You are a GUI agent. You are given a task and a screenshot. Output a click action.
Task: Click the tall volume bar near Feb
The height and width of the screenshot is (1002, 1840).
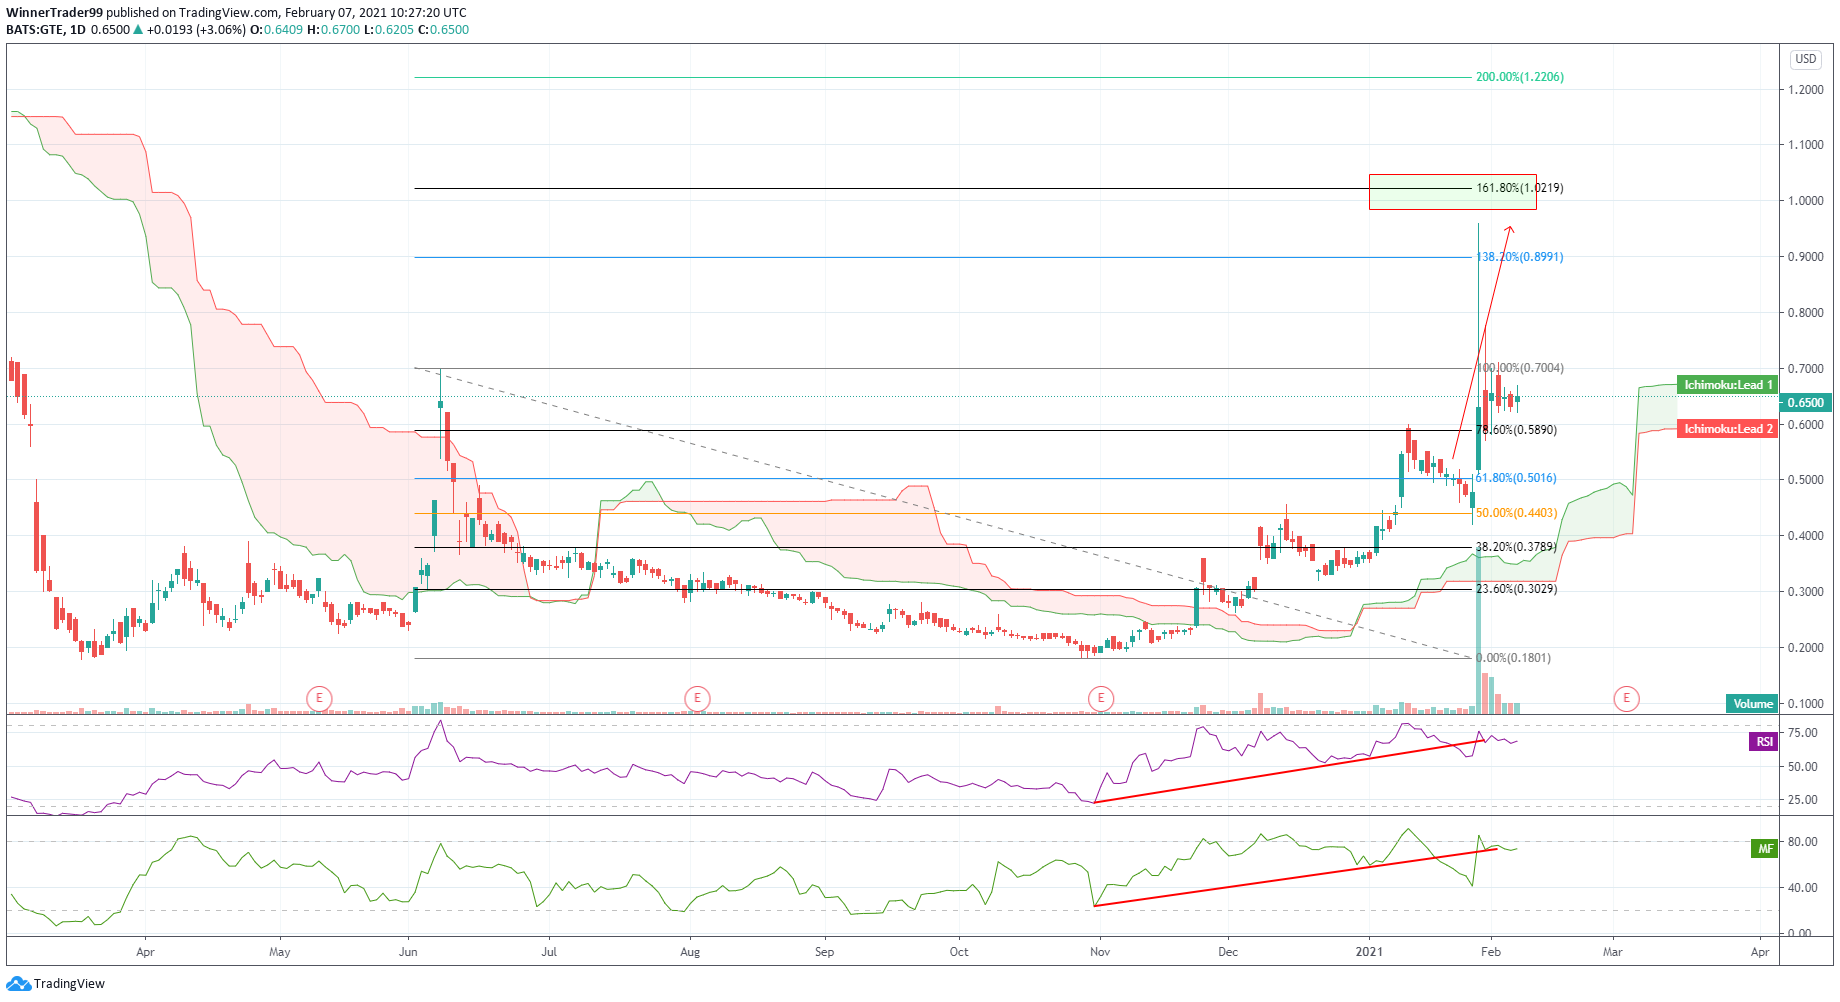click(1479, 632)
